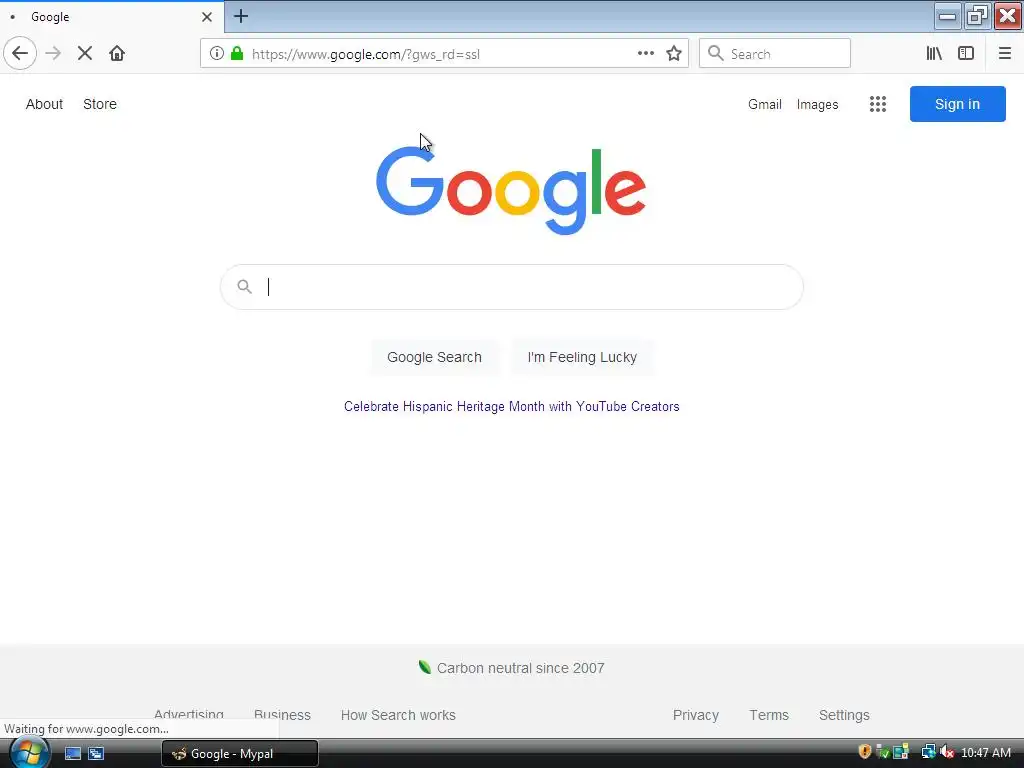This screenshot has height=768, width=1024.
Task: Click the green padlock security icon
Action: click(237, 54)
